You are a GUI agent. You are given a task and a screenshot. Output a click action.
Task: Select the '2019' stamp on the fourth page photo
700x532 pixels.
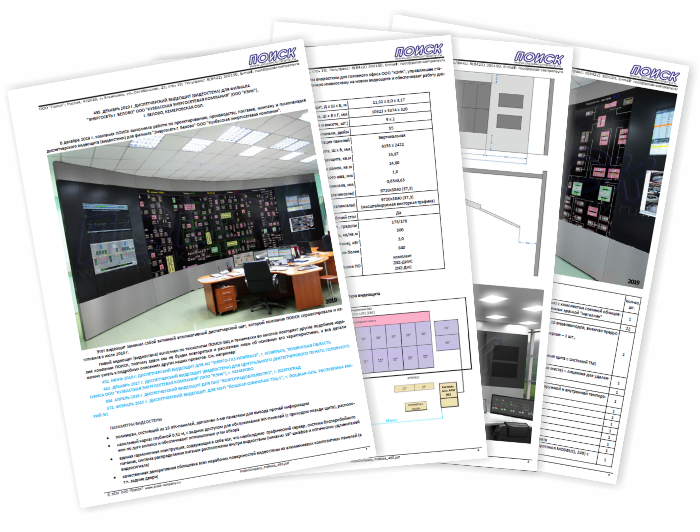633,282
